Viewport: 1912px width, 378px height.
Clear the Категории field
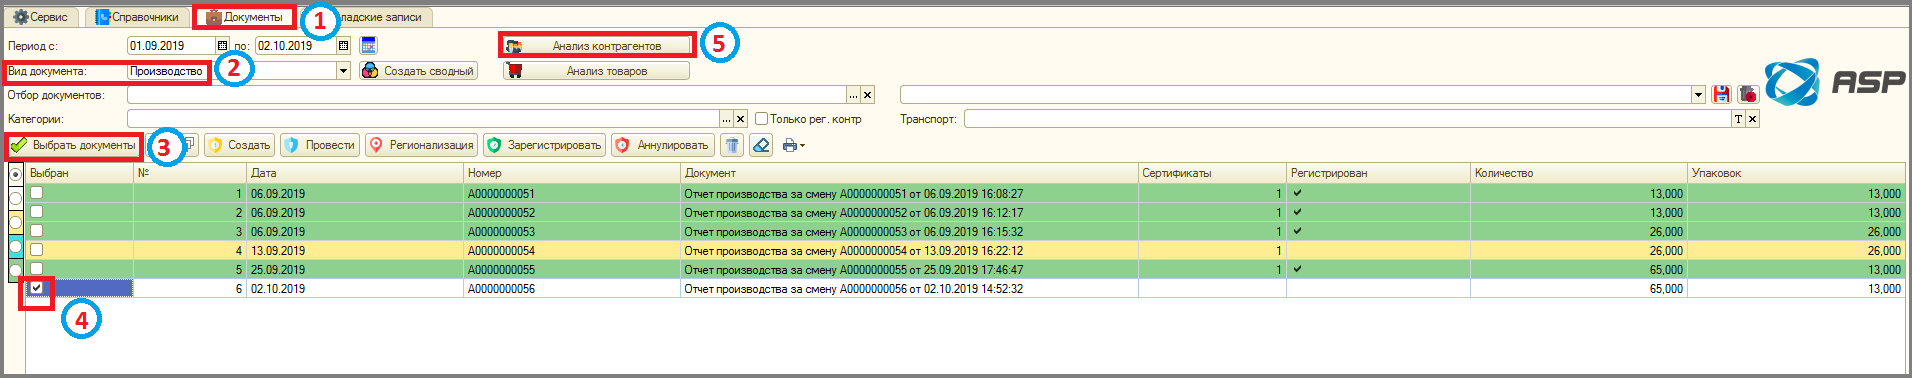point(740,119)
